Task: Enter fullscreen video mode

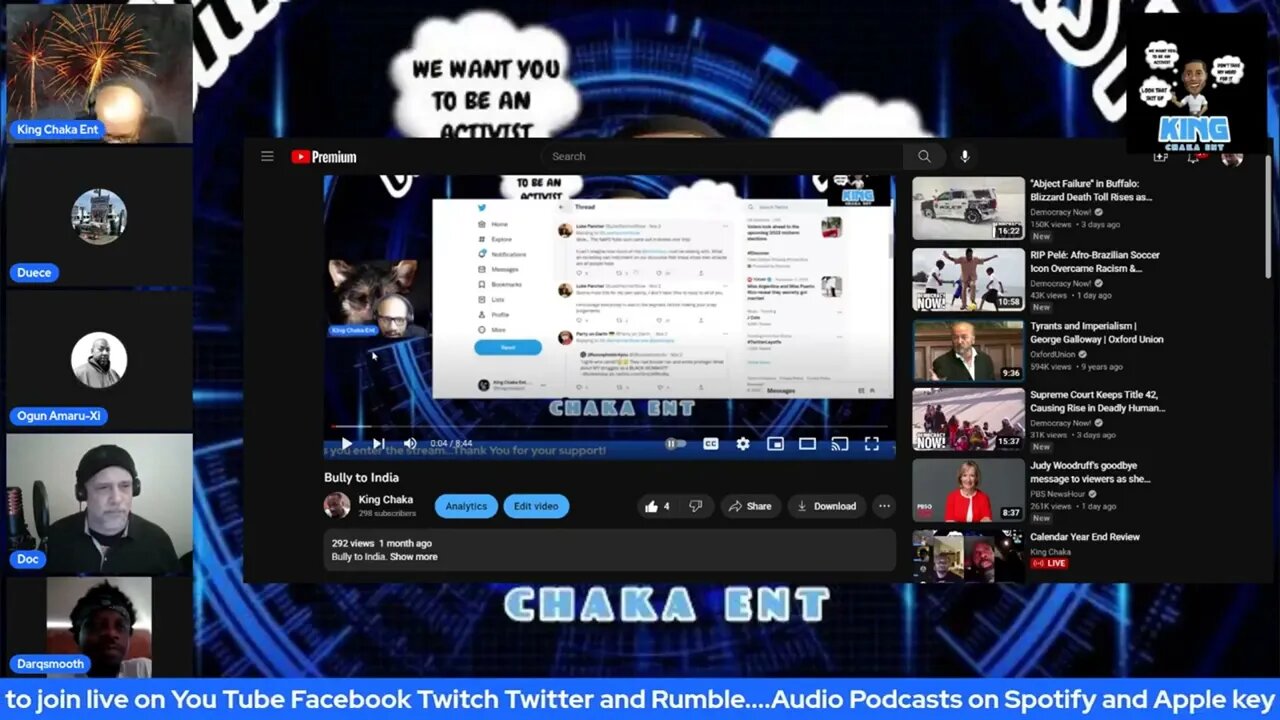Action: tap(872, 444)
